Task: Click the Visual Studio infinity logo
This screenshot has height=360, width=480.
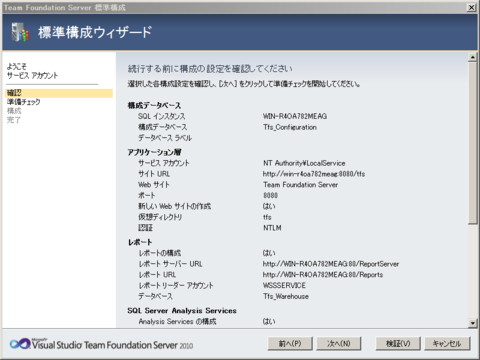Action: [x=20, y=344]
